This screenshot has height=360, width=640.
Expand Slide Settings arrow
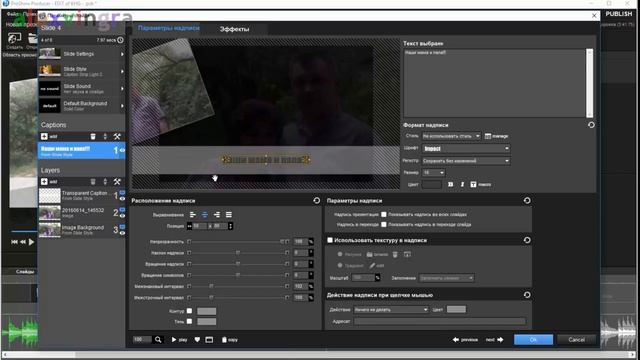click(122, 54)
